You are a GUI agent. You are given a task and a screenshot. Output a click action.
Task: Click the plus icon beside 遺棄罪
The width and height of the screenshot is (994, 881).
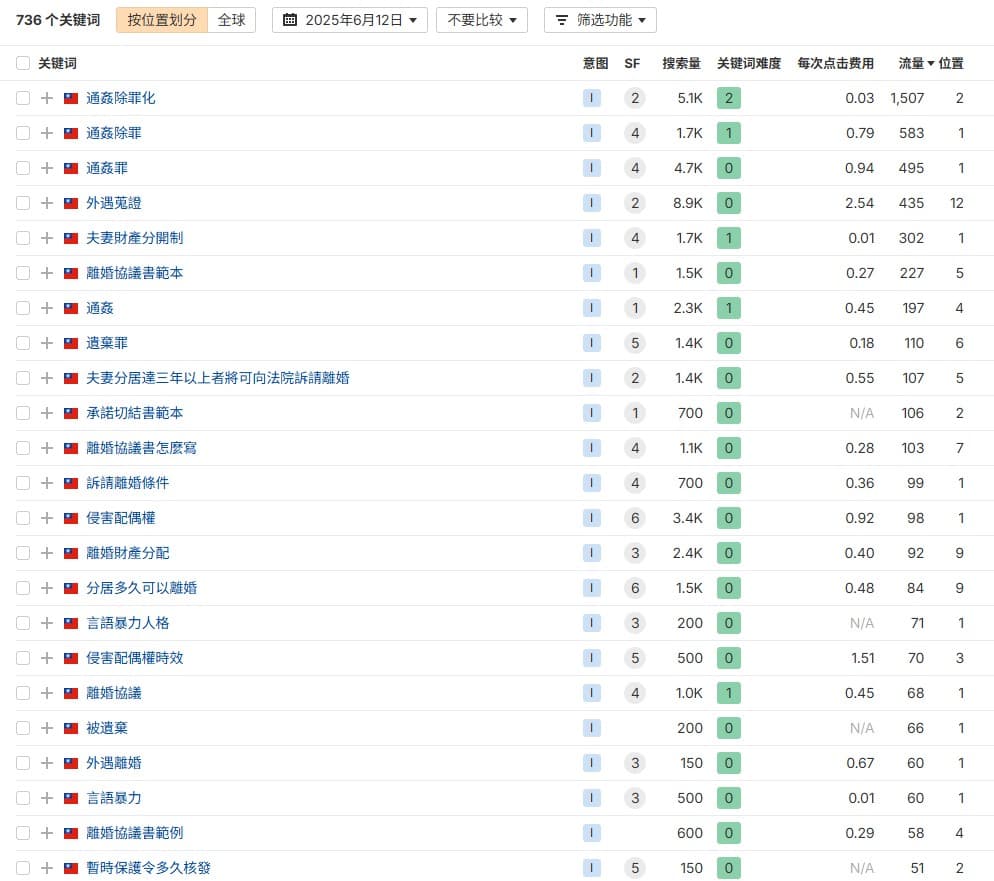pos(46,343)
